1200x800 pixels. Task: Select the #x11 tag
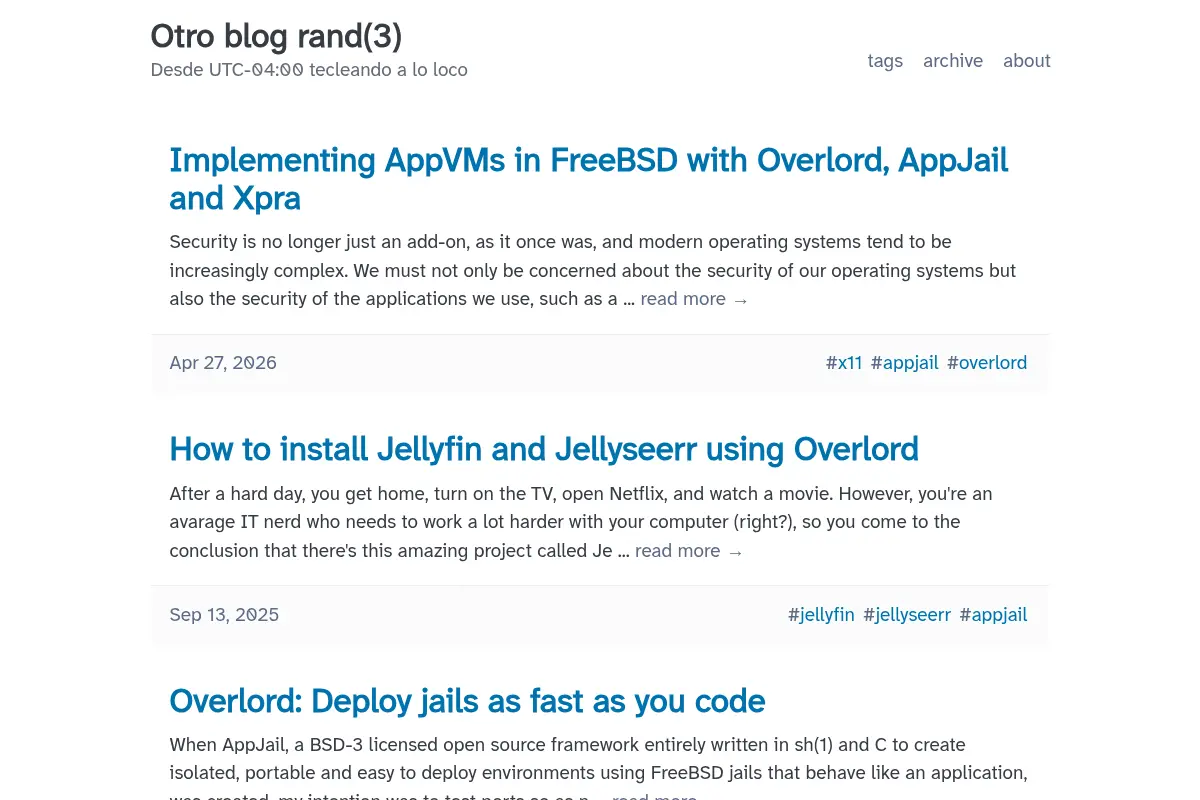[x=844, y=363]
